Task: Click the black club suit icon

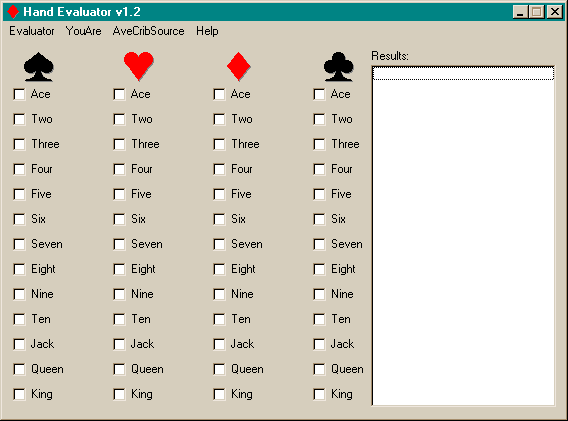Action: (338, 67)
